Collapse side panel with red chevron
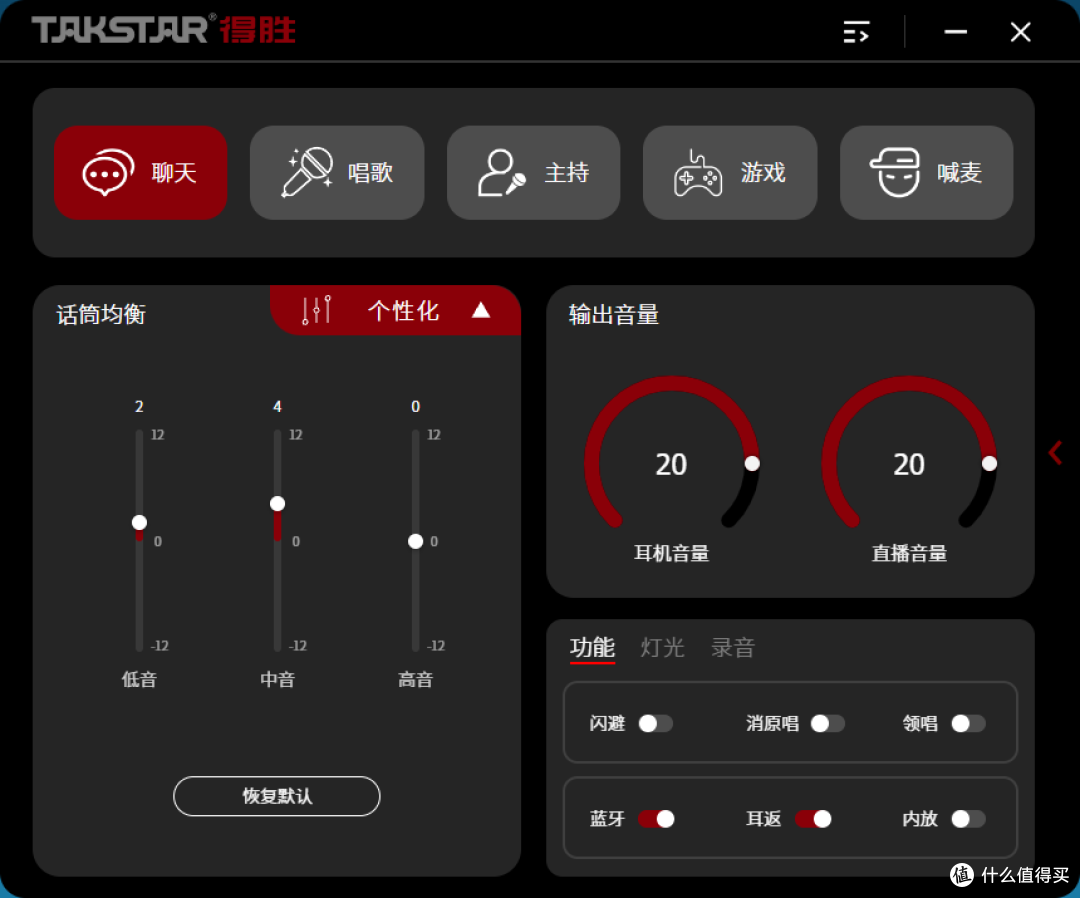This screenshot has height=898, width=1080. [1055, 452]
